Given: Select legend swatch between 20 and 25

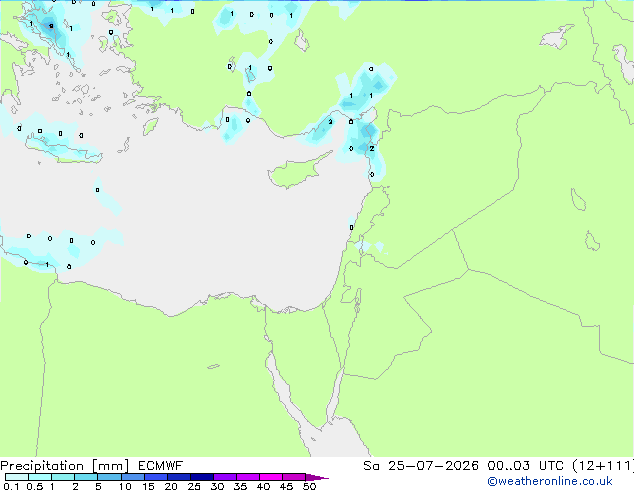Looking at the screenshot, I should (179, 477).
